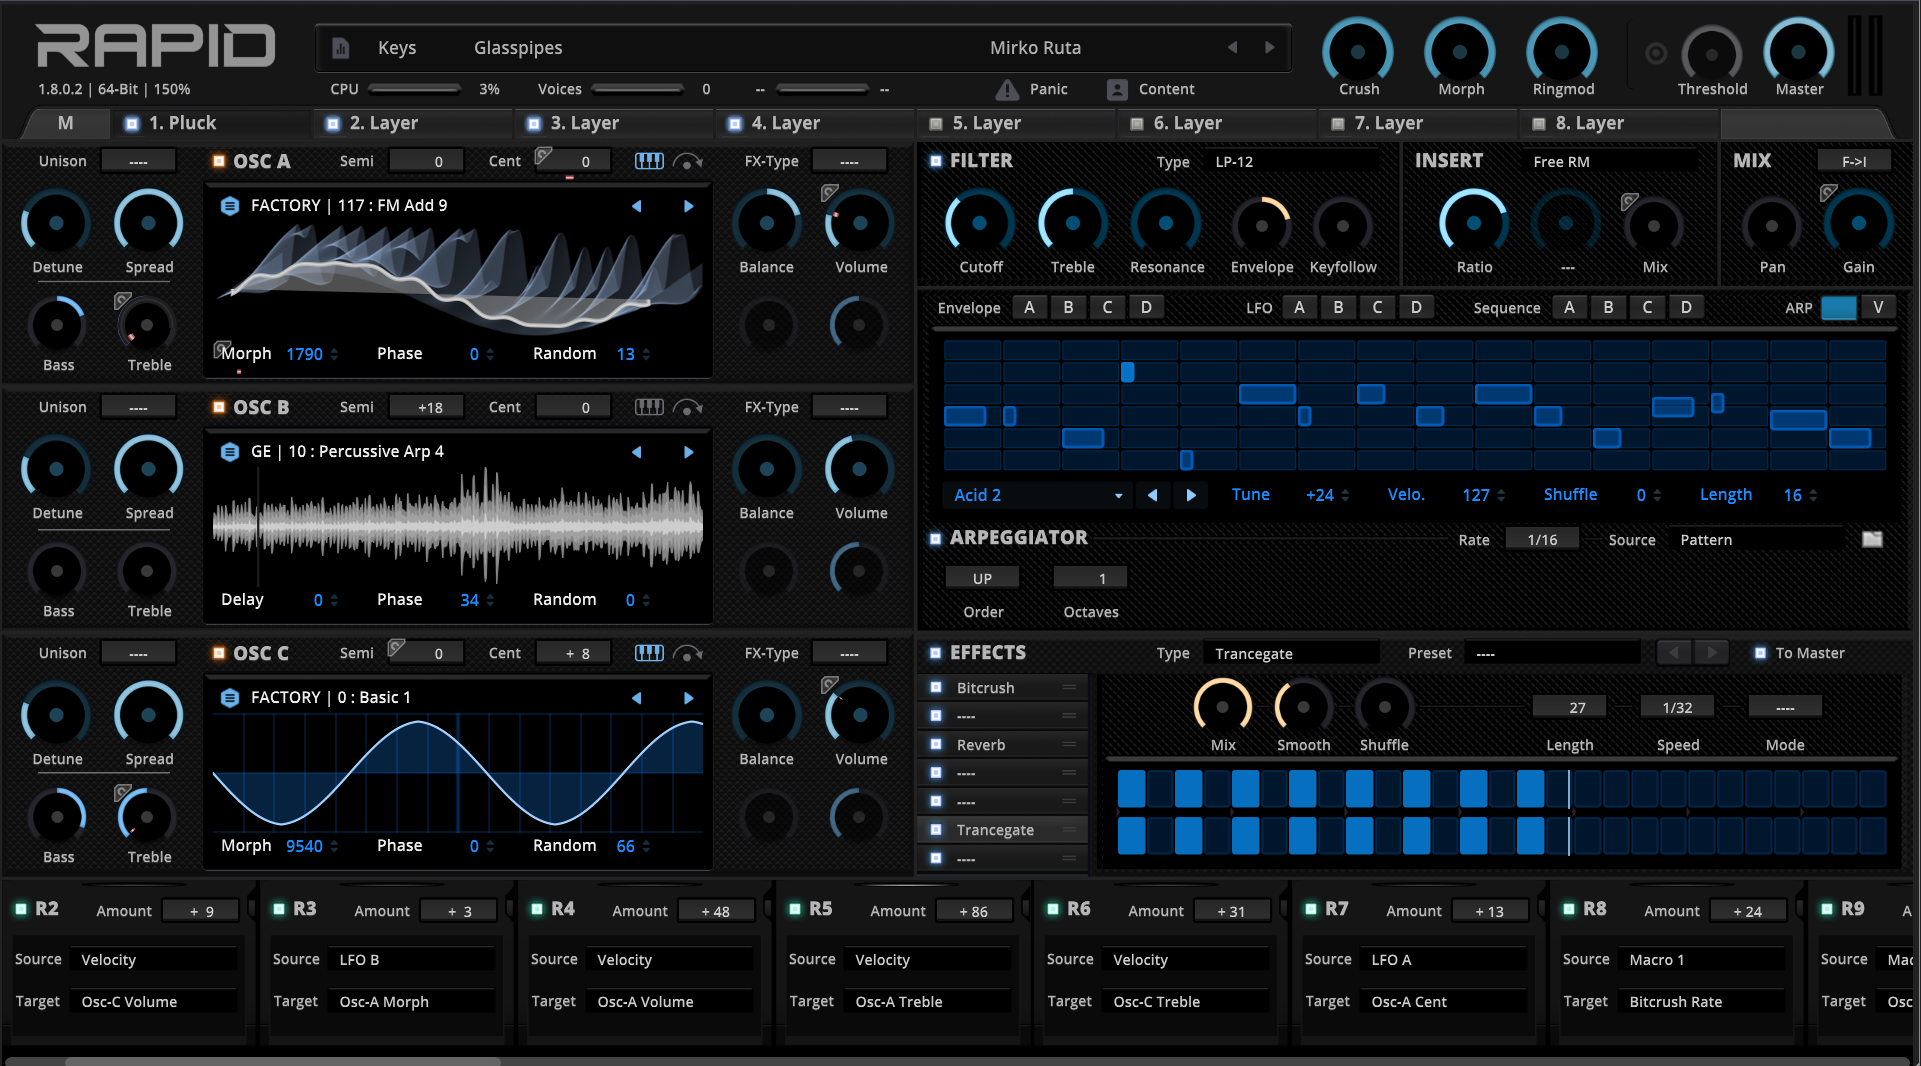
Task: Go to previous preset arrow in header
Action: pyautogui.click(x=1232, y=47)
